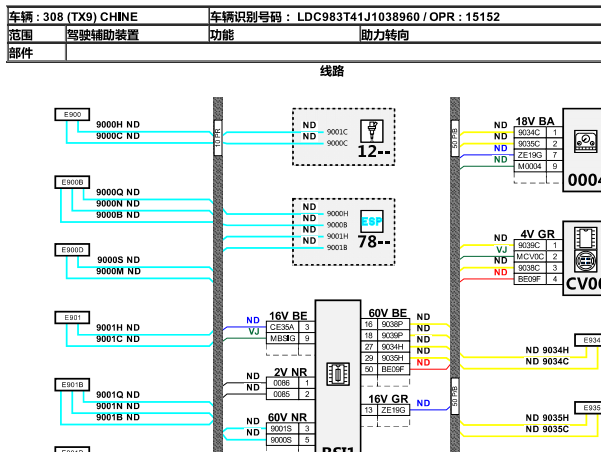Click the BE09F pin cell in 60V BE

point(393,369)
